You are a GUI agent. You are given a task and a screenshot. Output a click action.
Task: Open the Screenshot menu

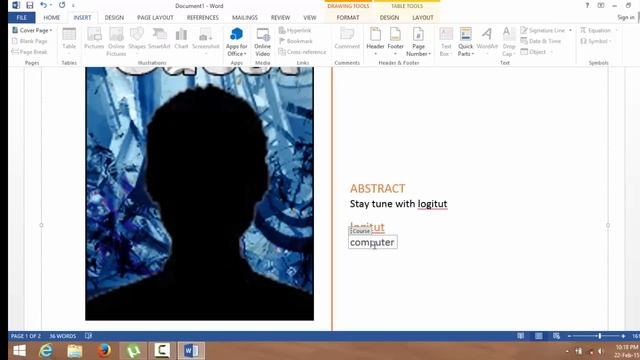(206, 42)
